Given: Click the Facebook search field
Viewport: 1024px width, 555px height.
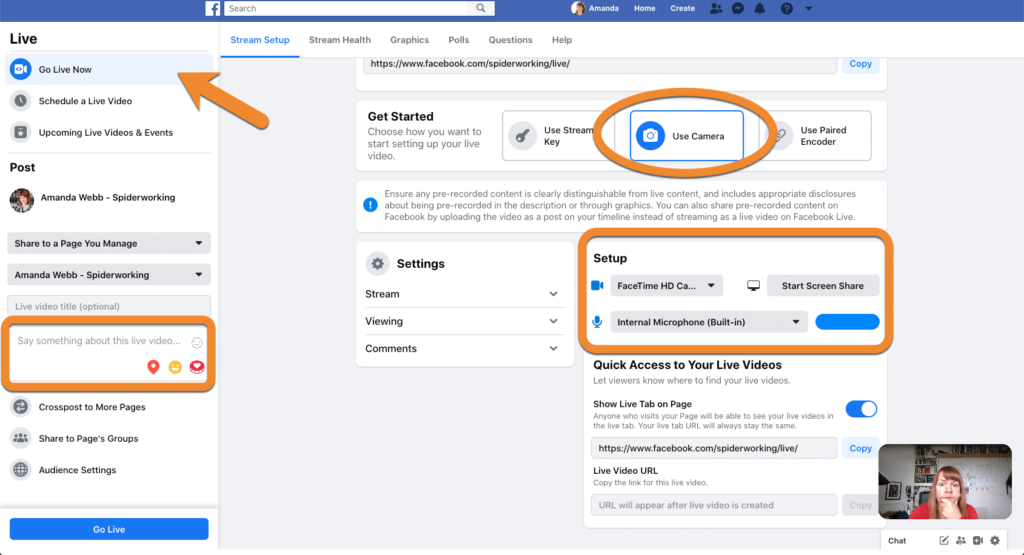Looking at the screenshot, I should coord(346,8).
